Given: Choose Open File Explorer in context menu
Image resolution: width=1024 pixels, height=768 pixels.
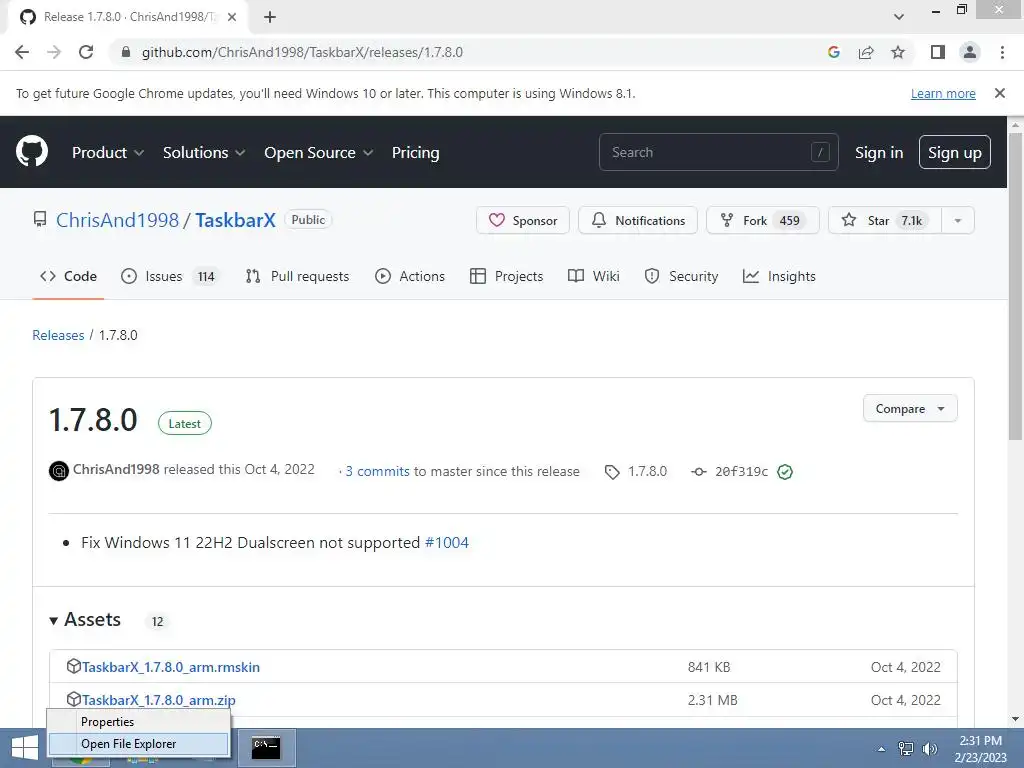Looking at the screenshot, I should pos(138,743).
